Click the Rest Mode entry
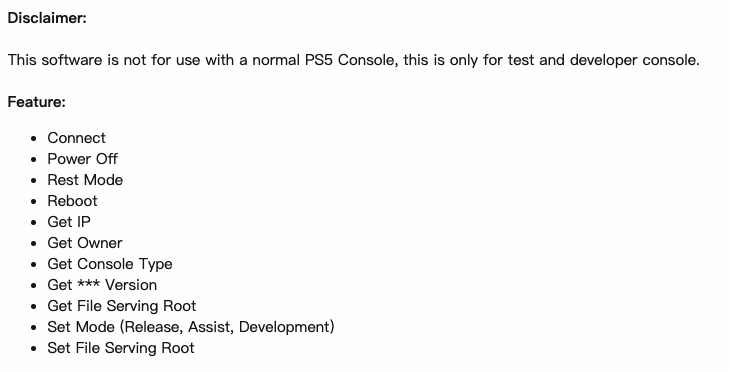This screenshot has width=729, height=372. tap(85, 179)
